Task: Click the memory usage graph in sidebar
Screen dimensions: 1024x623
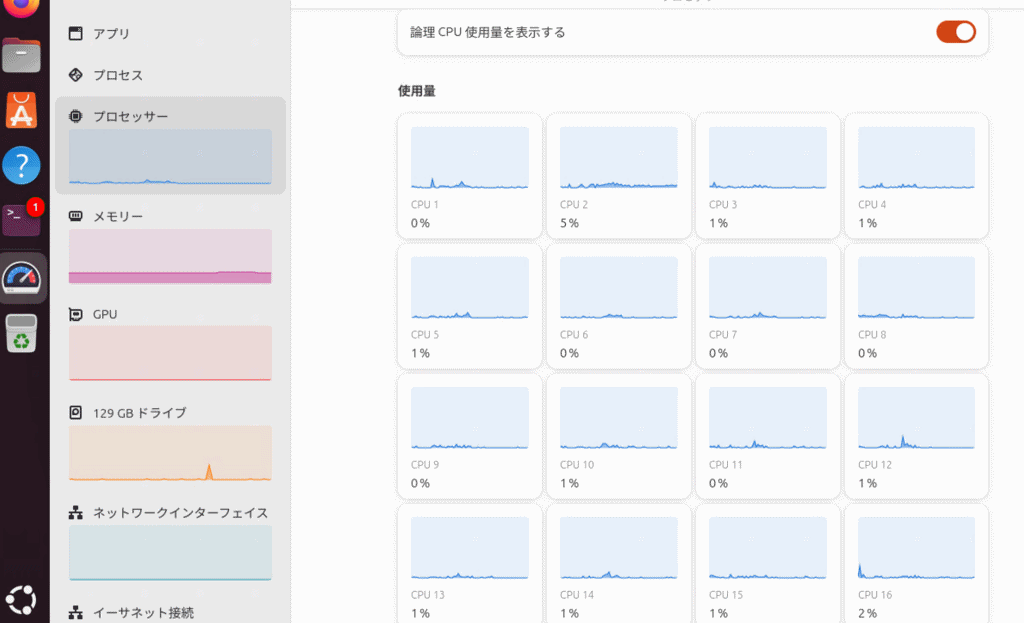Action: (x=170, y=256)
